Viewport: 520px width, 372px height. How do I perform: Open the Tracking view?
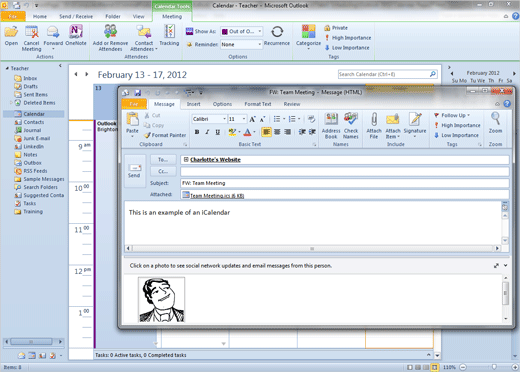pyautogui.click(x=169, y=35)
